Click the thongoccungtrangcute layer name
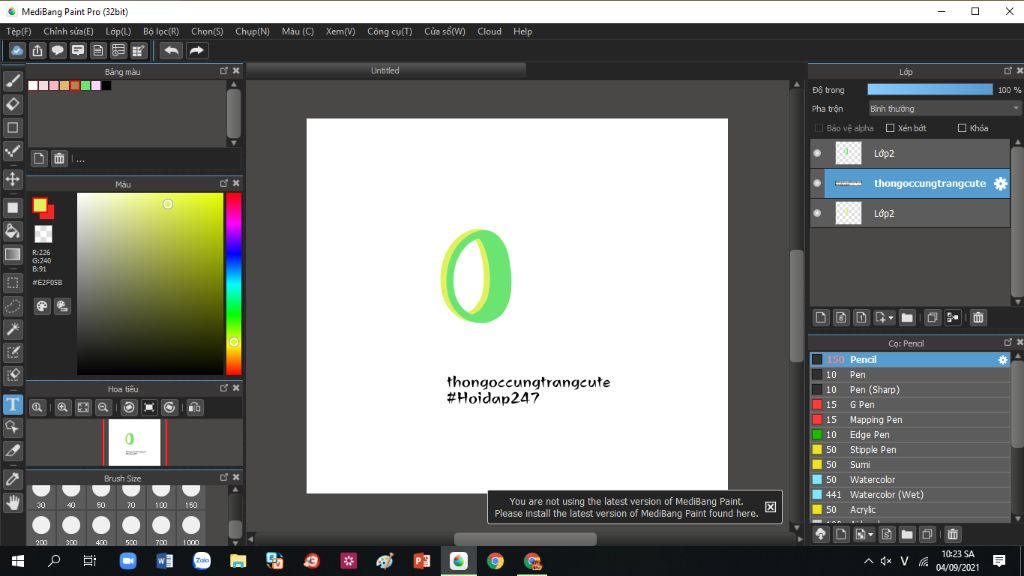 coord(930,184)
